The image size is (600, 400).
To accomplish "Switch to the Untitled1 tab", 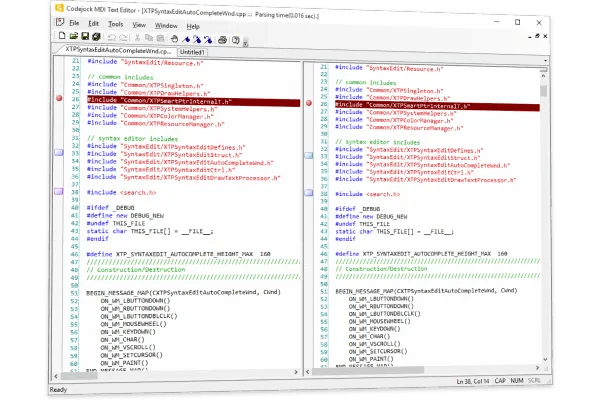I will click(x=192, y=52).
